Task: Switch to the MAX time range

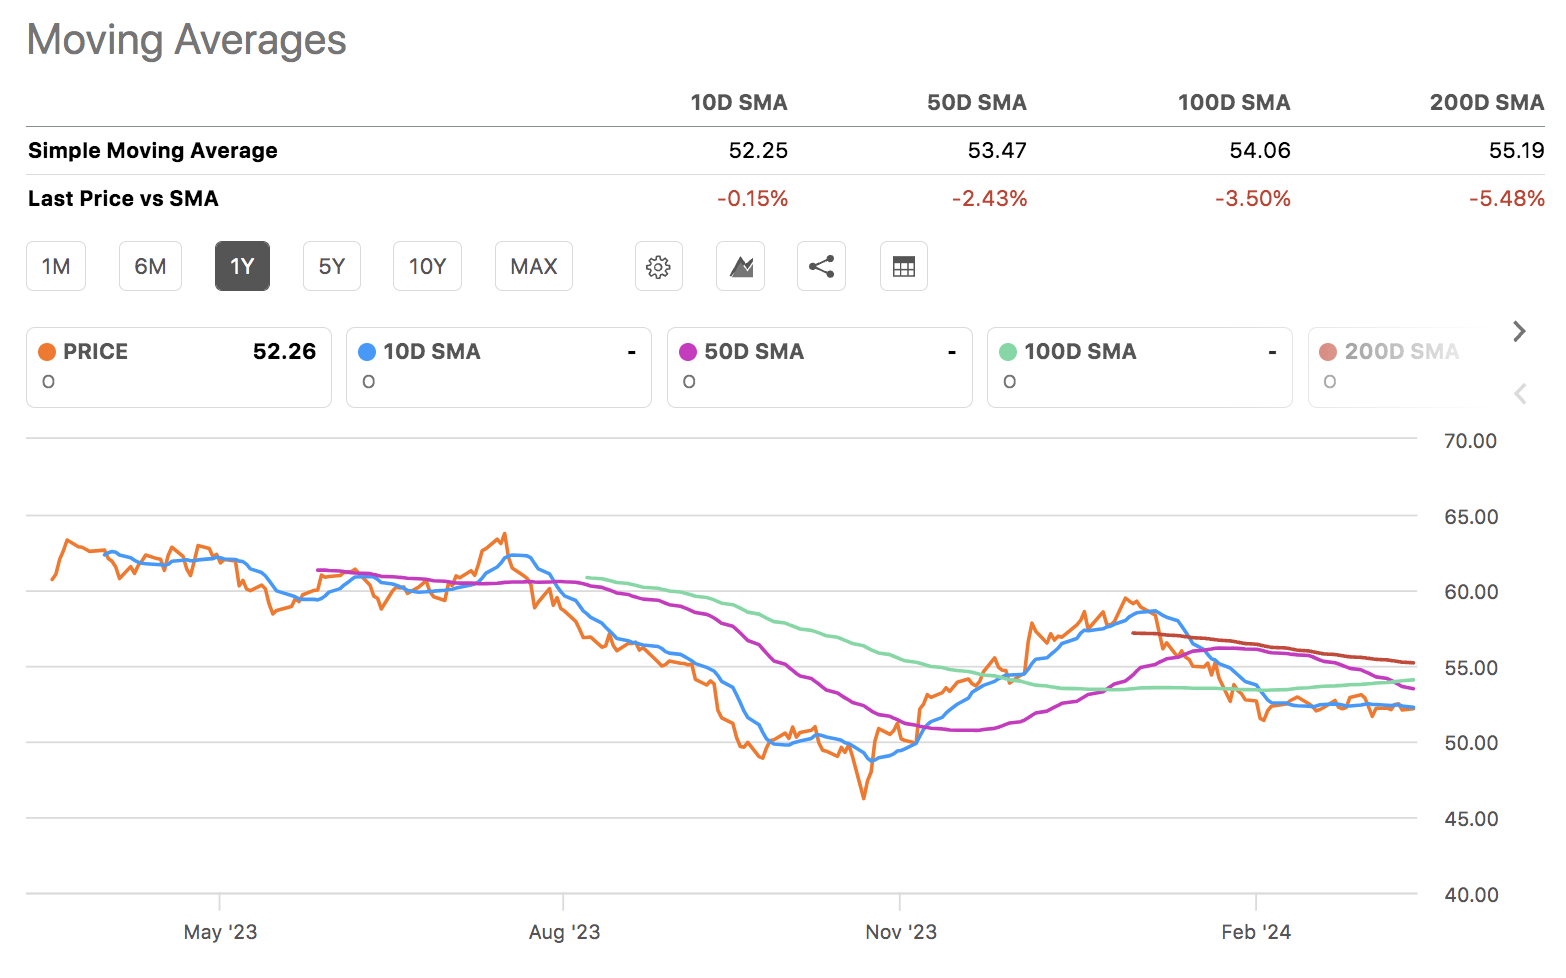Action: pos(533,266)
